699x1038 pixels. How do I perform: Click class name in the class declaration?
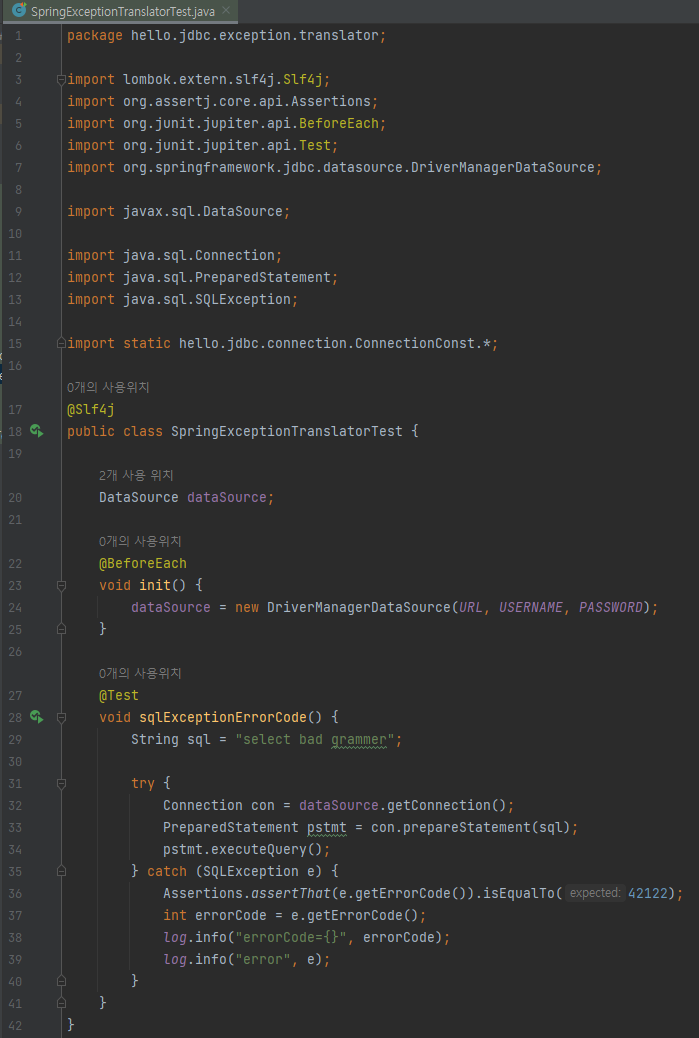pyautogui.click(x=287, y=432)
